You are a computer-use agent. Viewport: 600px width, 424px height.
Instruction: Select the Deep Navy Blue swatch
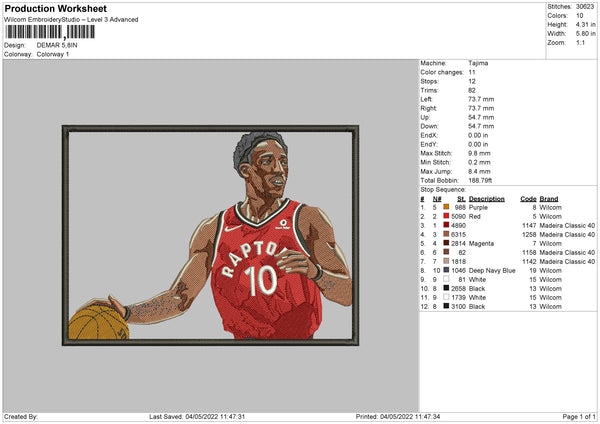click(445, 270)
